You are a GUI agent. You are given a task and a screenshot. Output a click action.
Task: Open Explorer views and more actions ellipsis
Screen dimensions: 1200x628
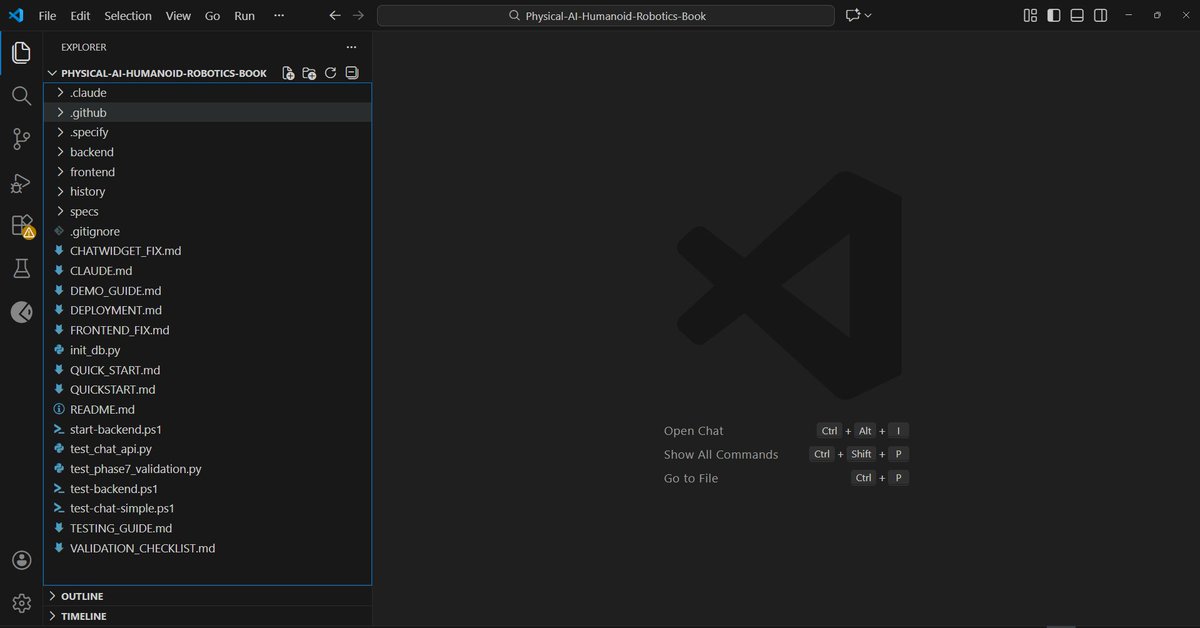point(351,47)
